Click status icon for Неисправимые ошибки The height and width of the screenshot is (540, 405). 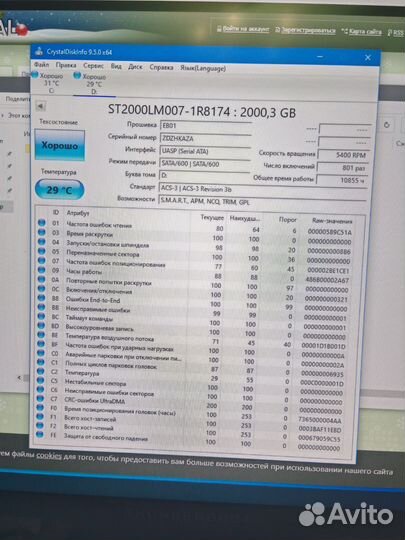(x=41, y=307)
